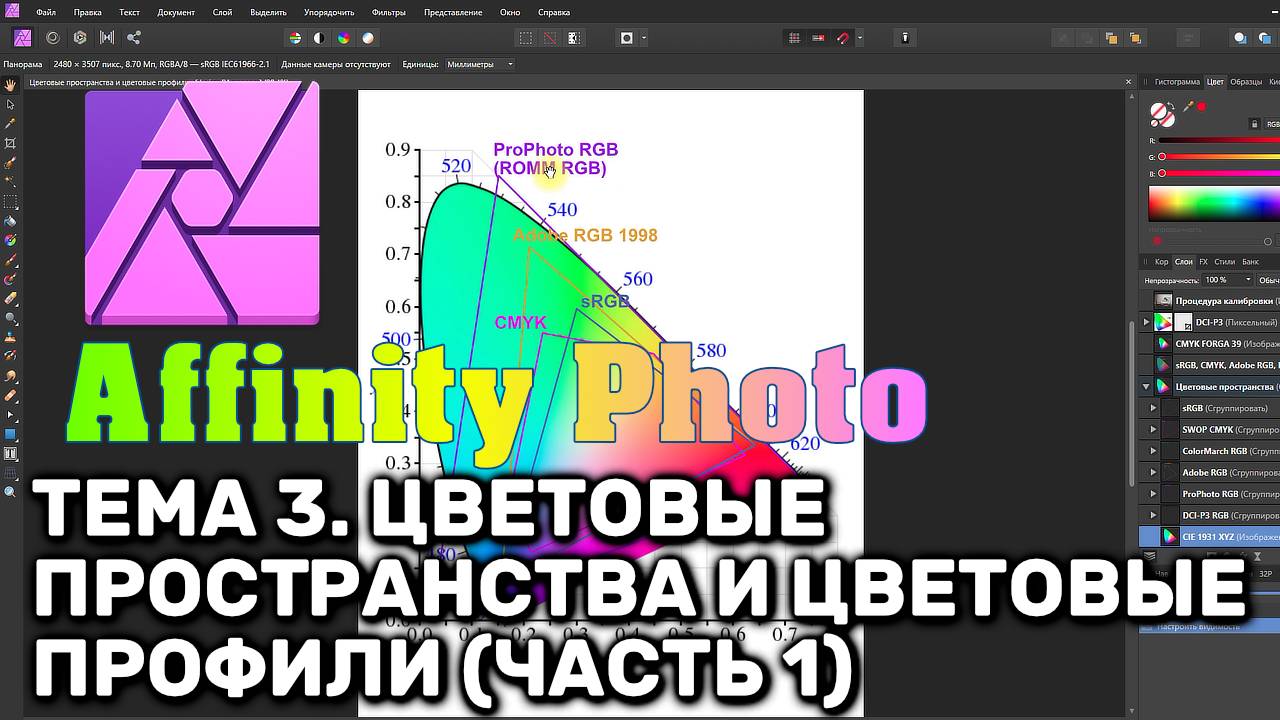The height and width of the screenshot is (720, 1280).
Task: Select the Selection Brush tool
Action: tap(11, 162)
